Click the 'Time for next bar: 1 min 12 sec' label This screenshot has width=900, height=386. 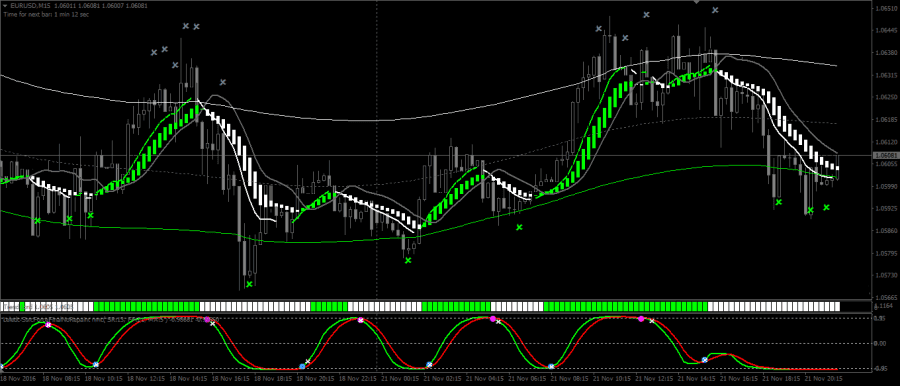pyautogui.click(x=46, y=14)
